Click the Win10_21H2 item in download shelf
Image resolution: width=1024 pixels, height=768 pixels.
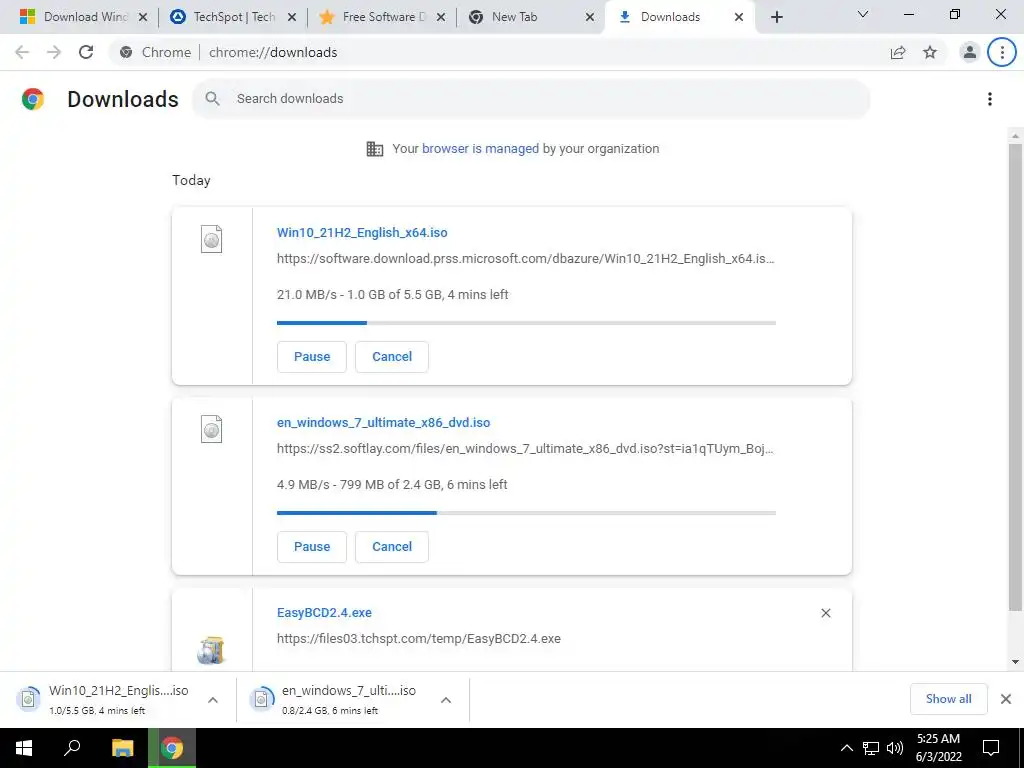tap(118, 699)
